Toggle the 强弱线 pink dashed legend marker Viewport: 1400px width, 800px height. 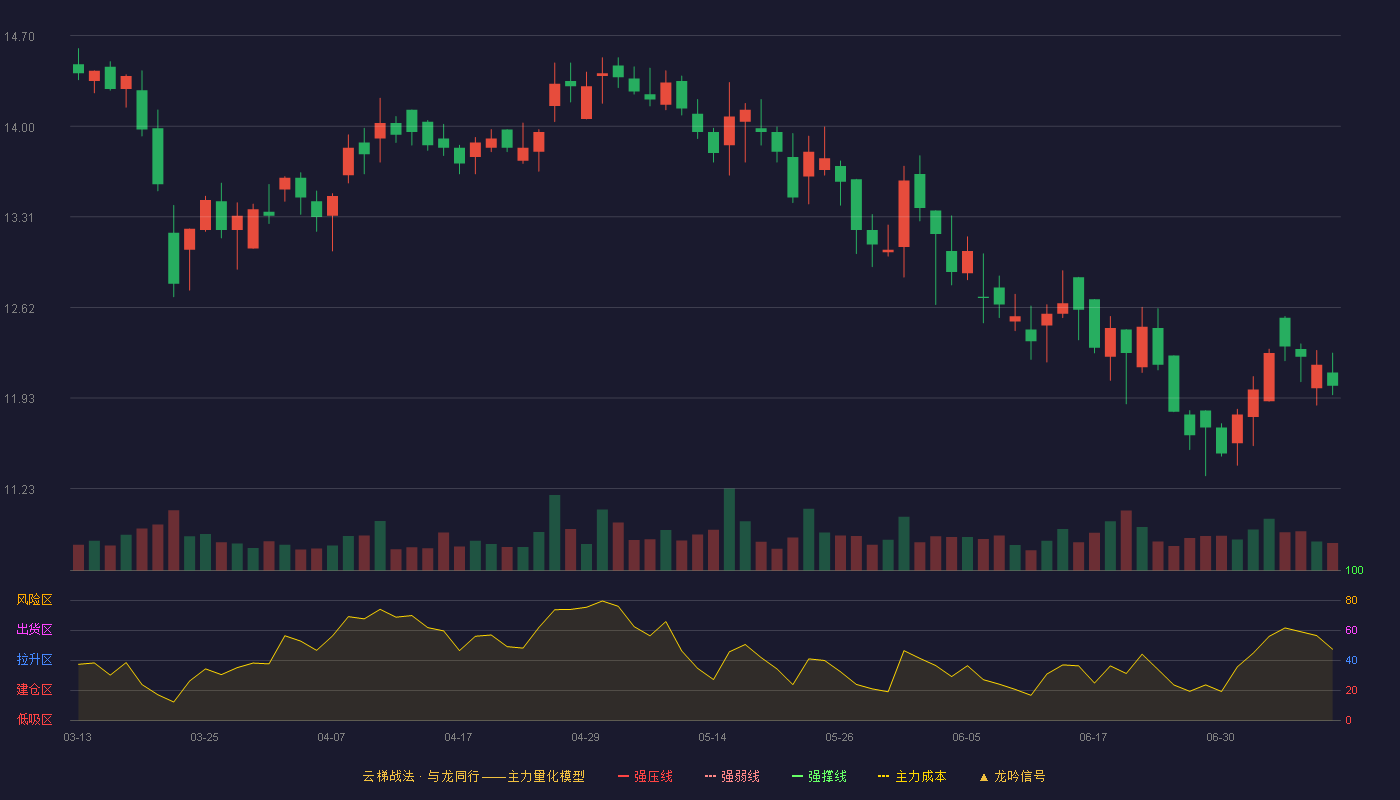[710, 776]
